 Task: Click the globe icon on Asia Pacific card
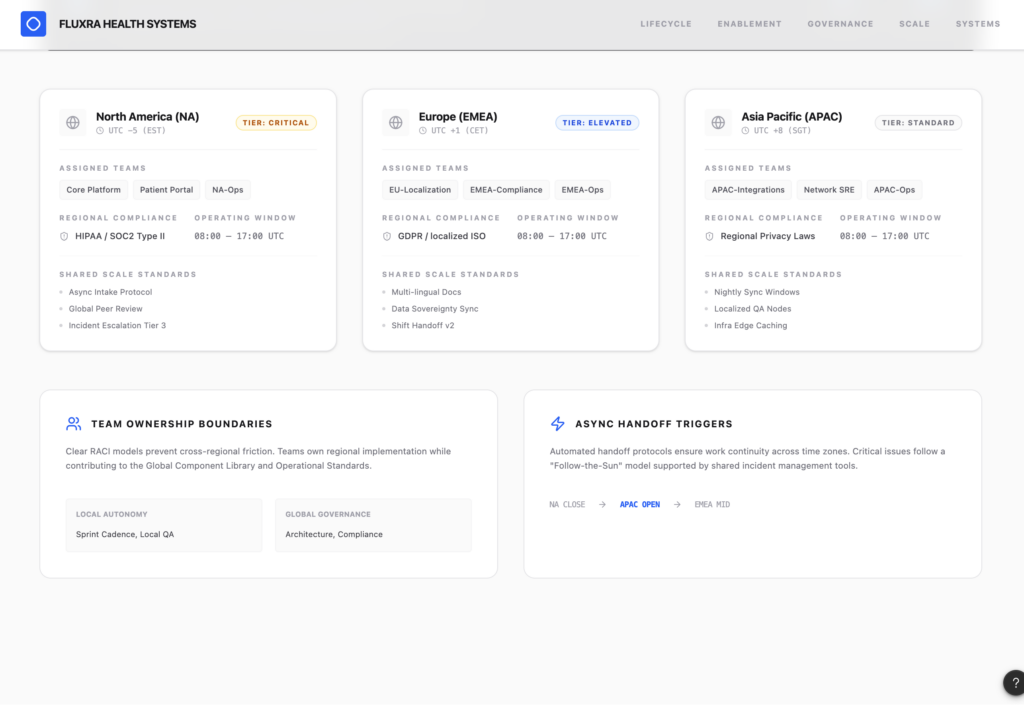pos(718,123)
